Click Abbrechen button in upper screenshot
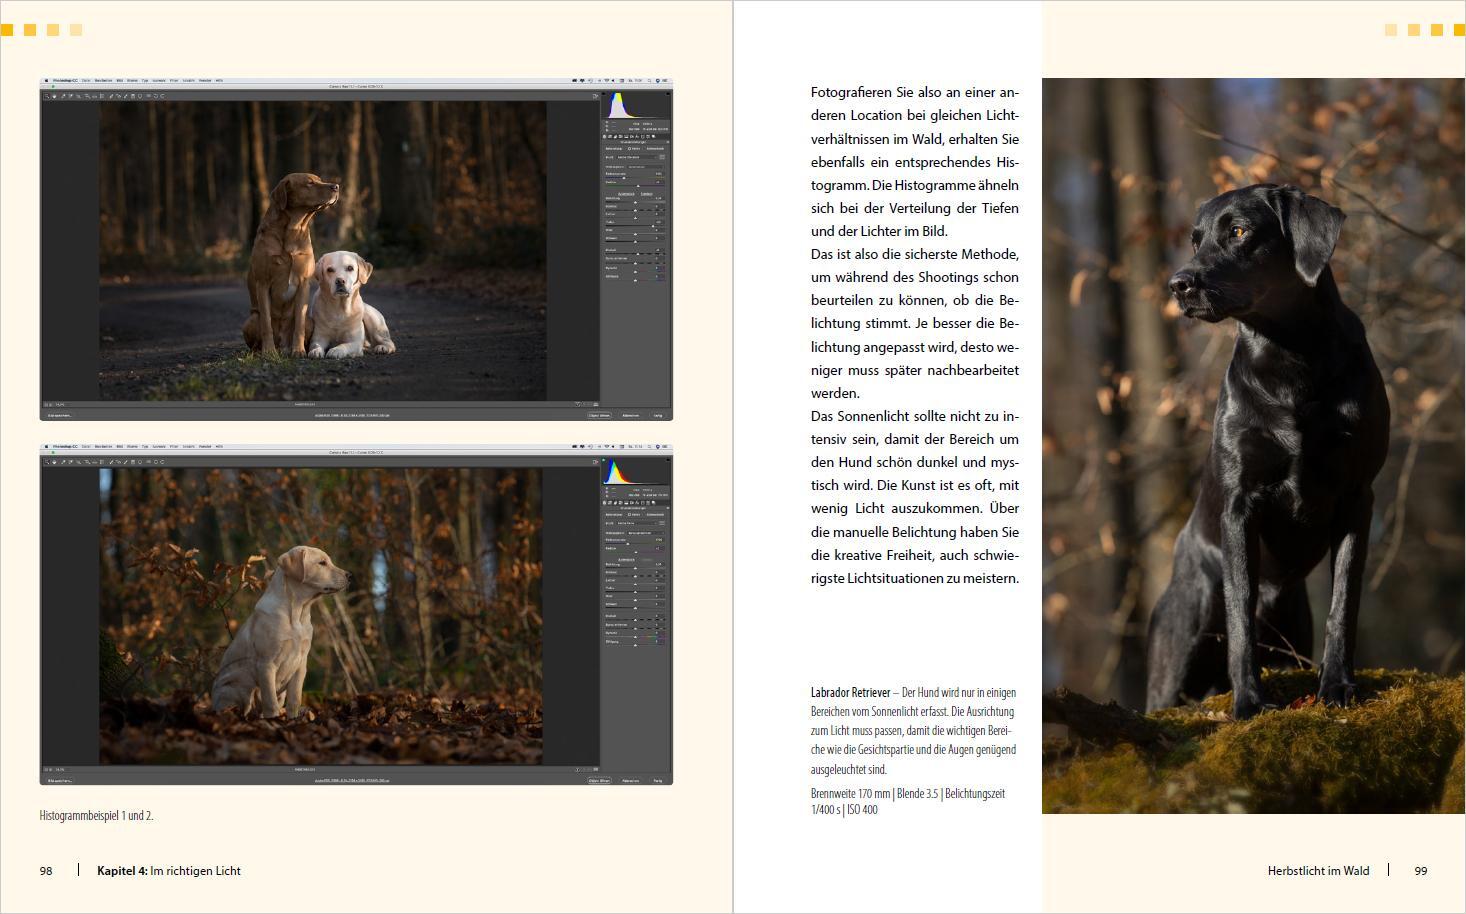The width and height of the screenshot is (1466, 914). [x=631, y=415]
